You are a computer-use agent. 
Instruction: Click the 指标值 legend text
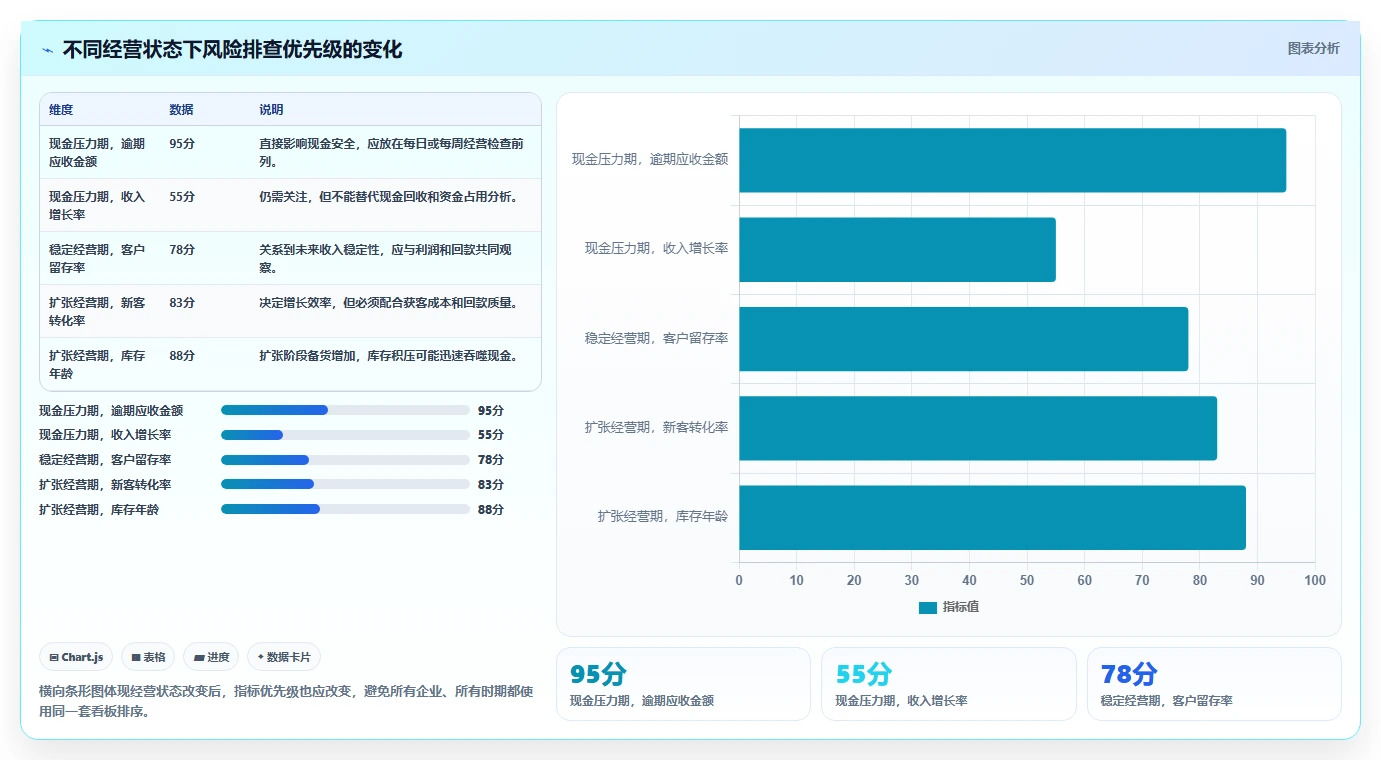(x=961, y=607)
